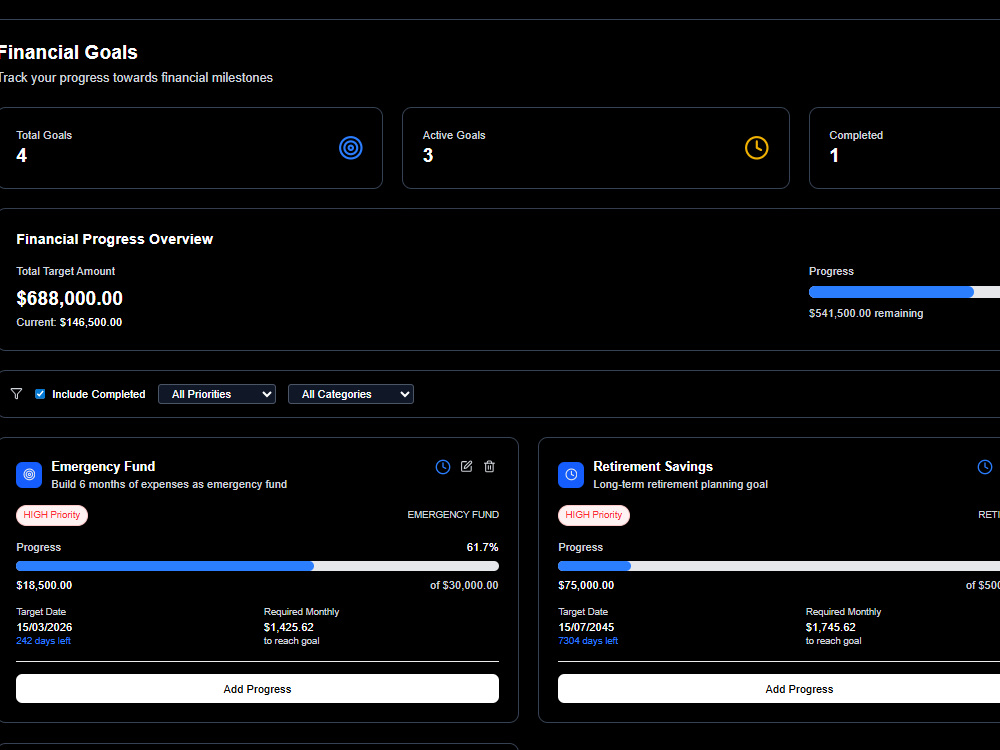
Task: Delete the Emergency Fund goal
Action: tap(489, 467)
